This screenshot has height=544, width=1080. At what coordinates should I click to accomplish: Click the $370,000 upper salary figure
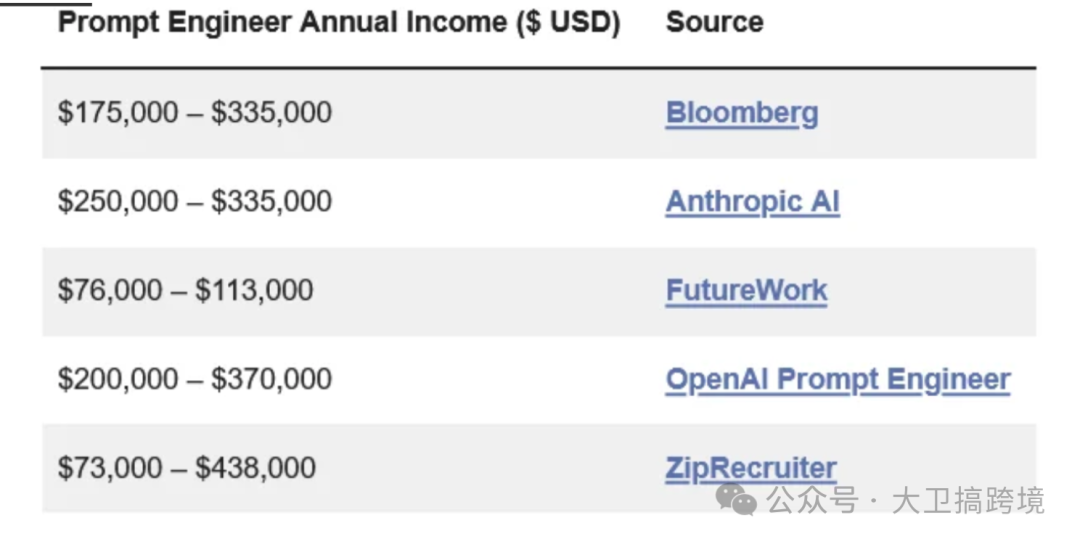tap(271, 379)
